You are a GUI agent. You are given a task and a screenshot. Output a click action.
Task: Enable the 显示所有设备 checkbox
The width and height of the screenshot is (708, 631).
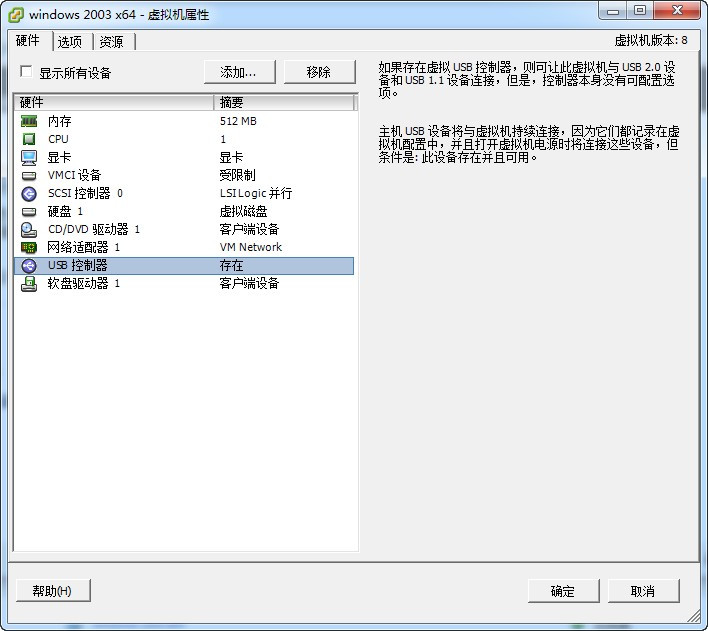[x=26, y=71]
